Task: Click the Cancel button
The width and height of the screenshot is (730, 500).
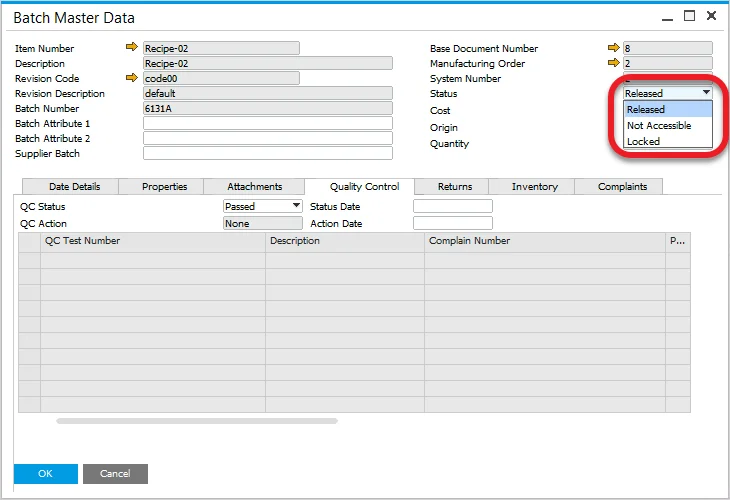Action: [115, 474]
